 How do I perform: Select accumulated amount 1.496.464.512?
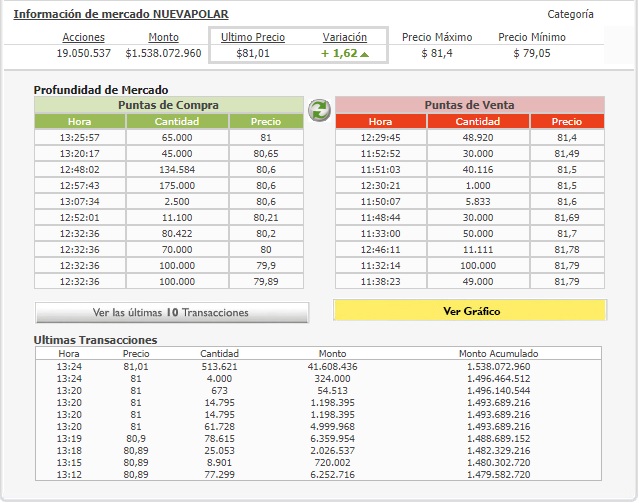[x=498, y=379]
